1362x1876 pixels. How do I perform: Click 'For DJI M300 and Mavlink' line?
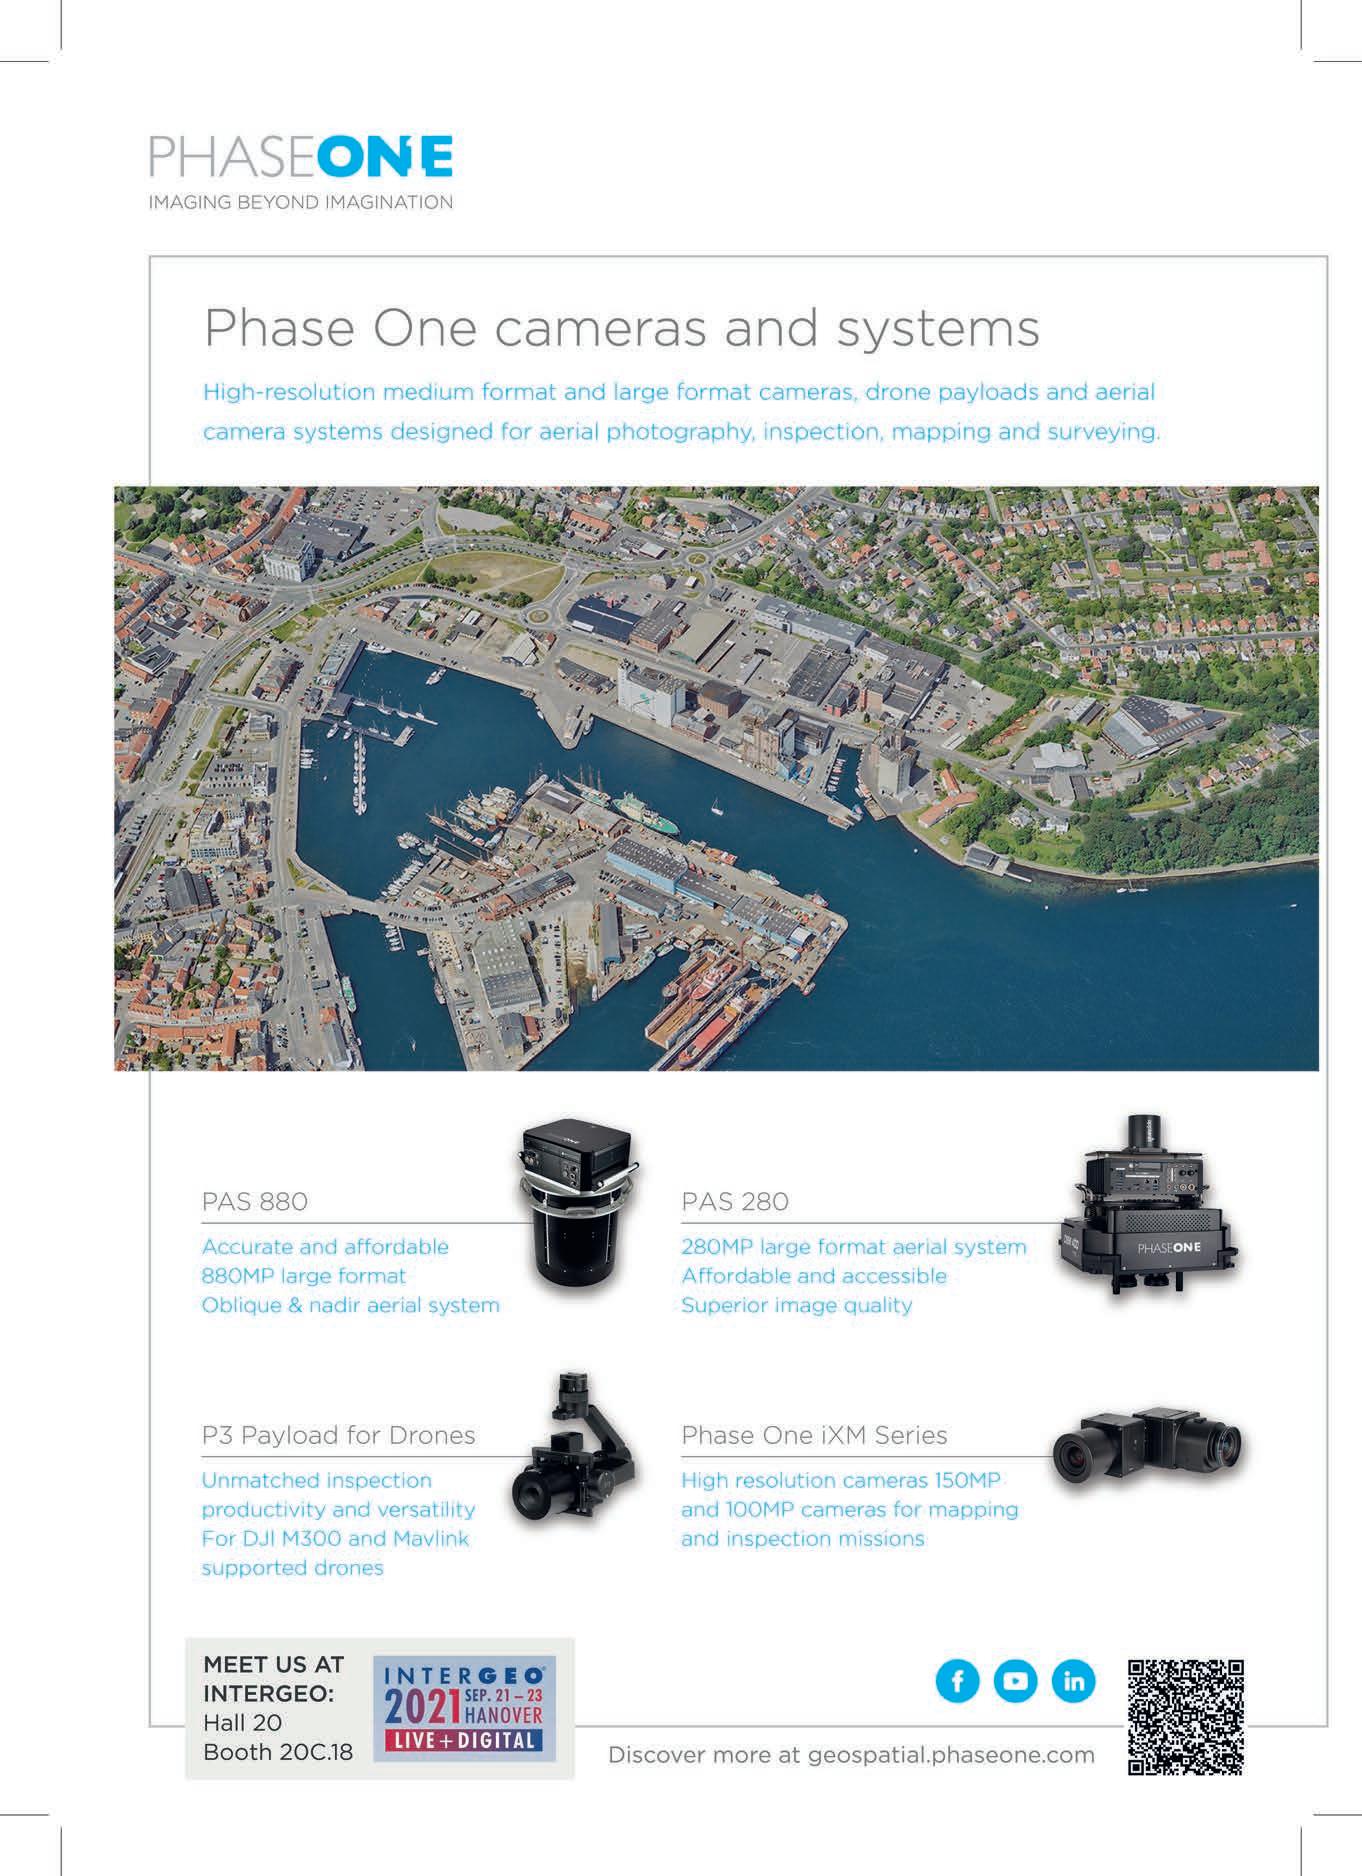tap(336, 1538)
